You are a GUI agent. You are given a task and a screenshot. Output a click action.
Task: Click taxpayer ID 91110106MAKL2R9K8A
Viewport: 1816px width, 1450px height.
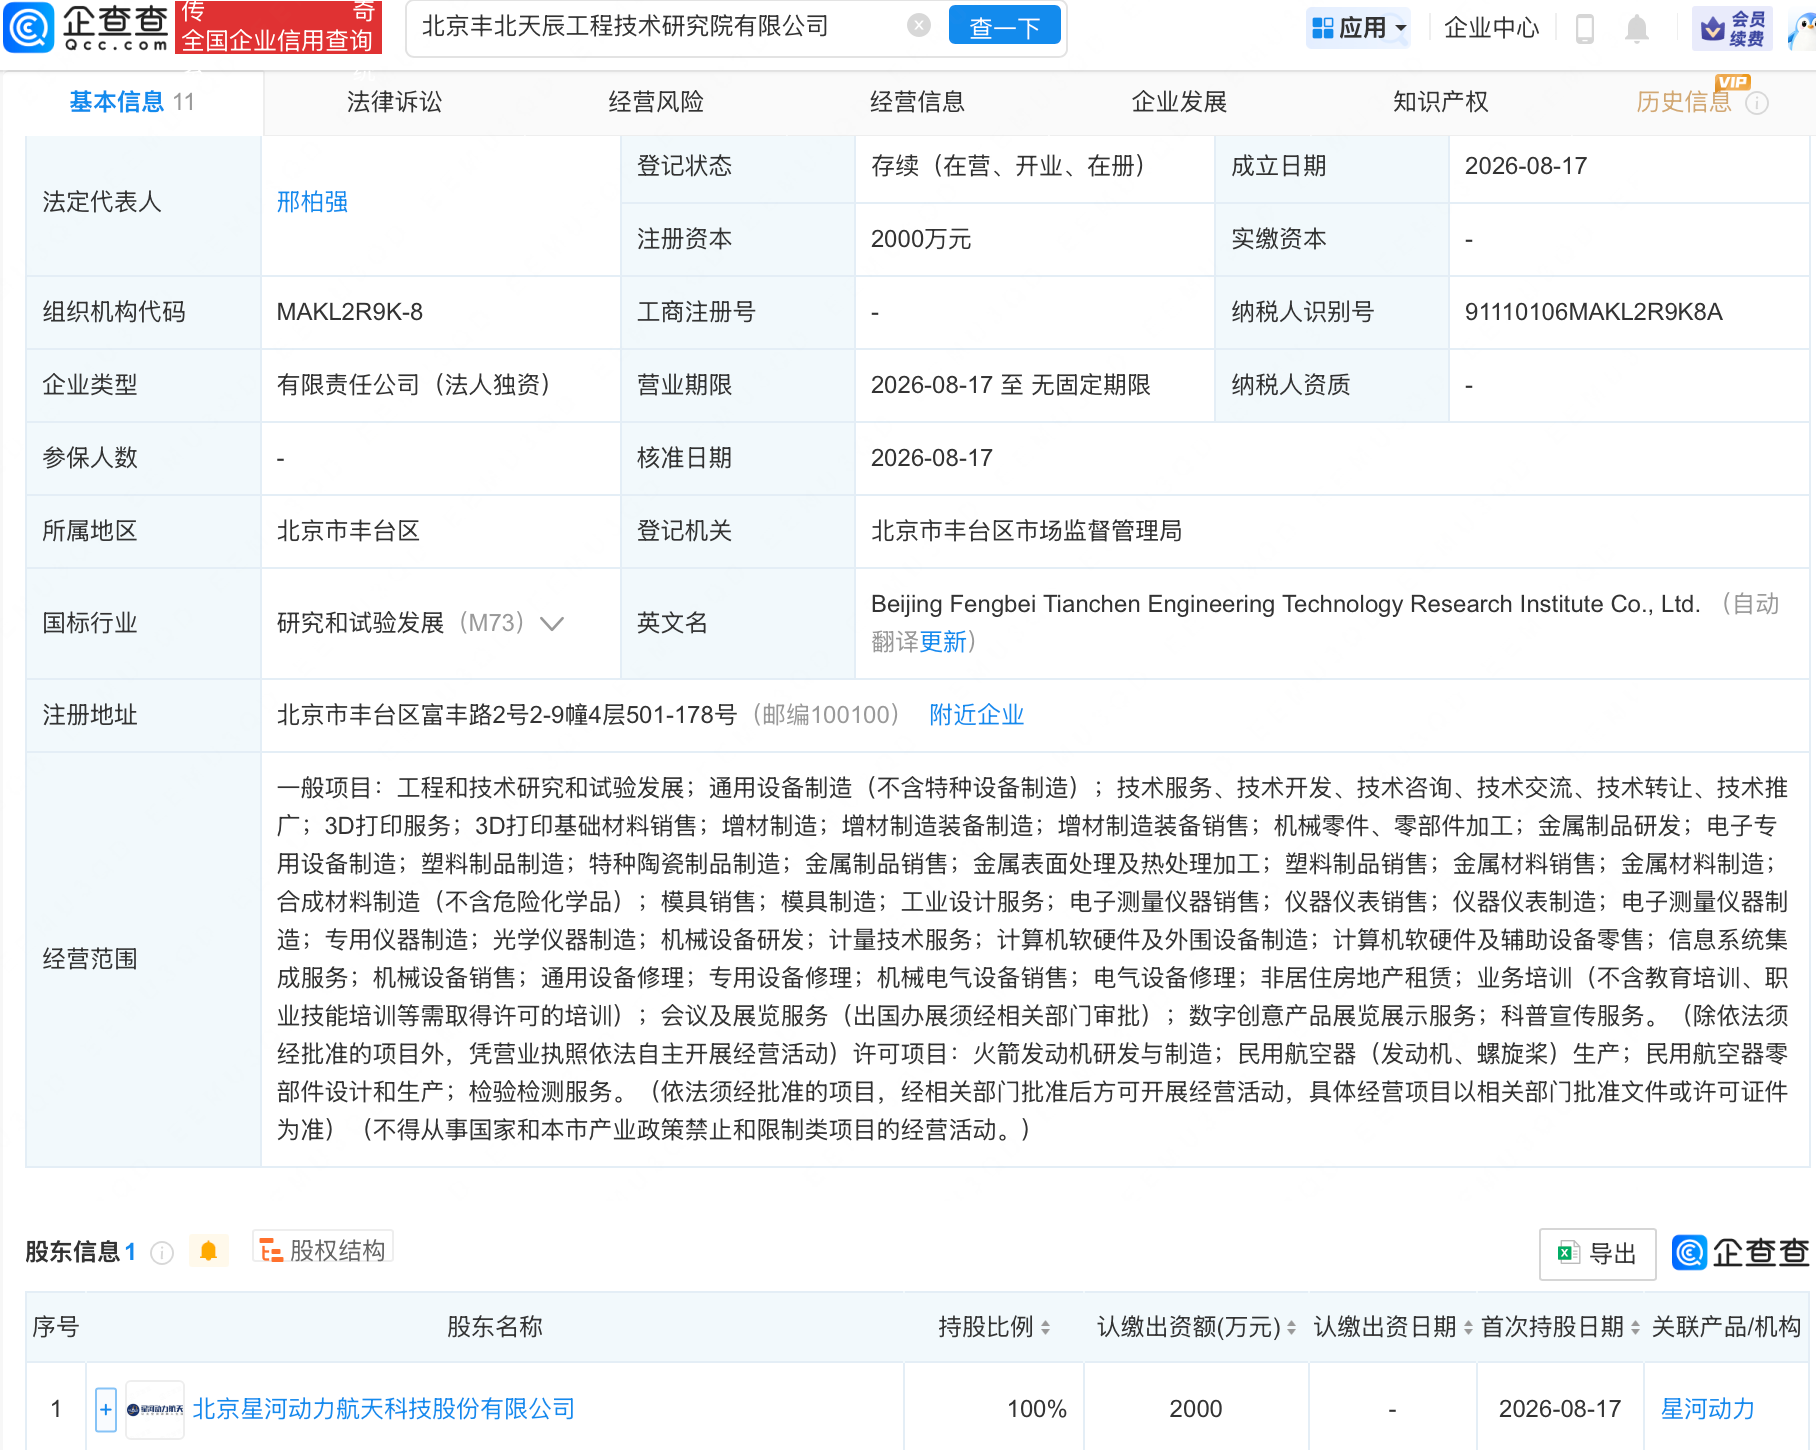click(x=1594, y=312)
